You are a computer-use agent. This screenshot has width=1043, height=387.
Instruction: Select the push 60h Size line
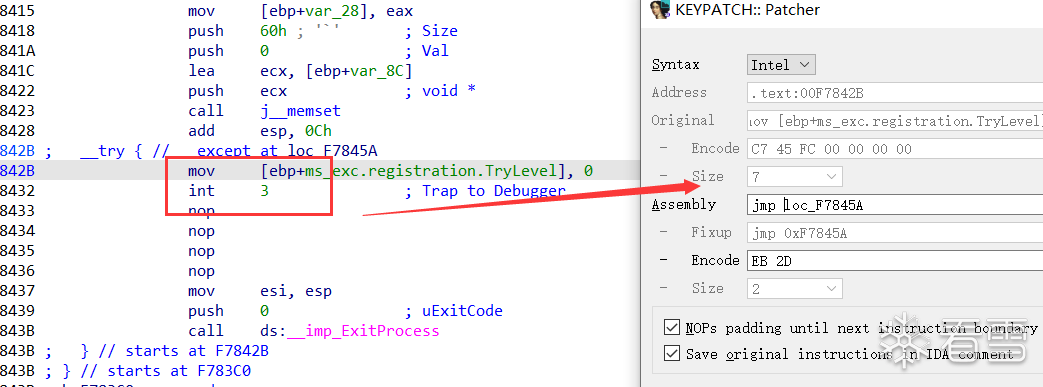pos(319,31)
